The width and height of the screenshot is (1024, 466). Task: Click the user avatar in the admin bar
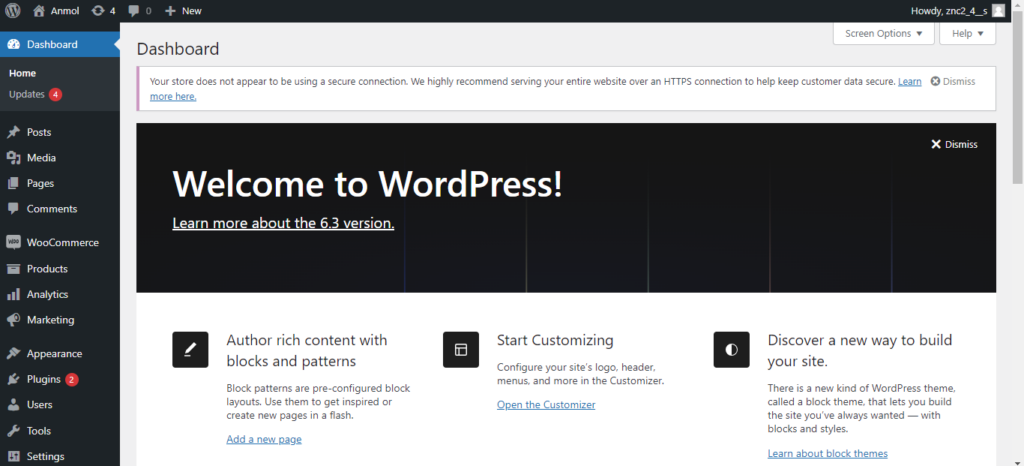(x=998, y=10)
